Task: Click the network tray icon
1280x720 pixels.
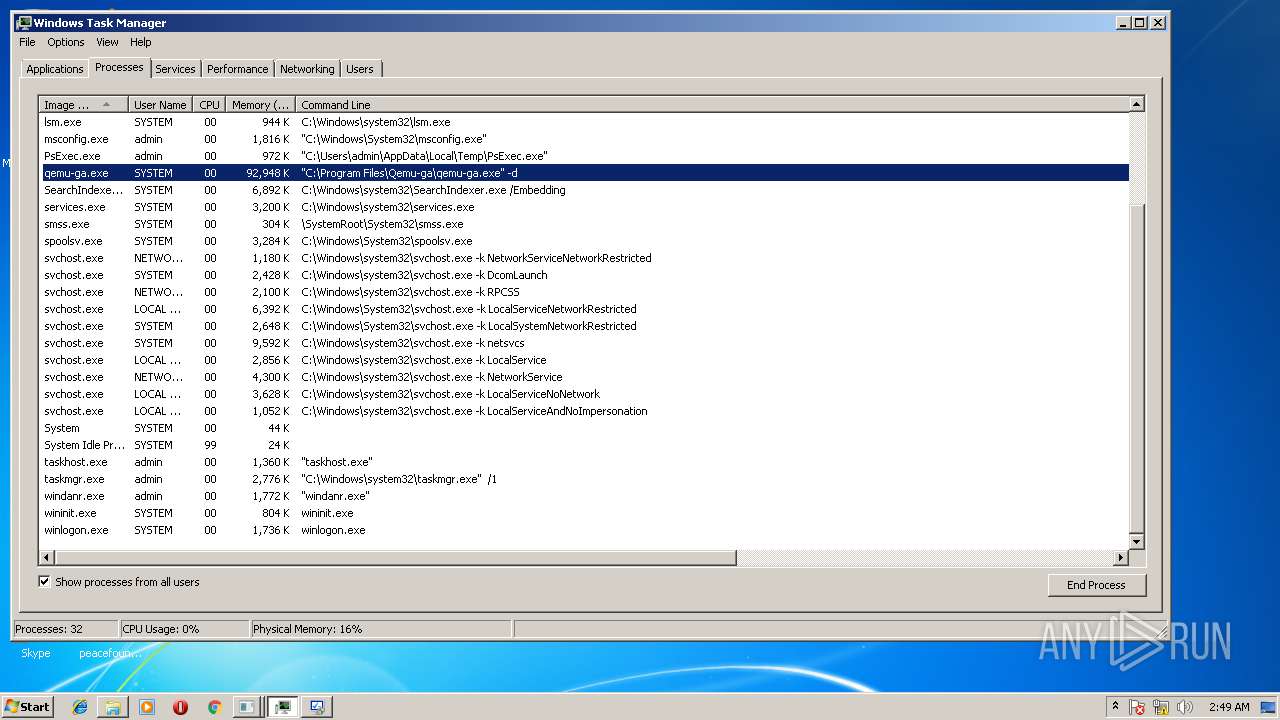Action: [x=1161, y=707]
